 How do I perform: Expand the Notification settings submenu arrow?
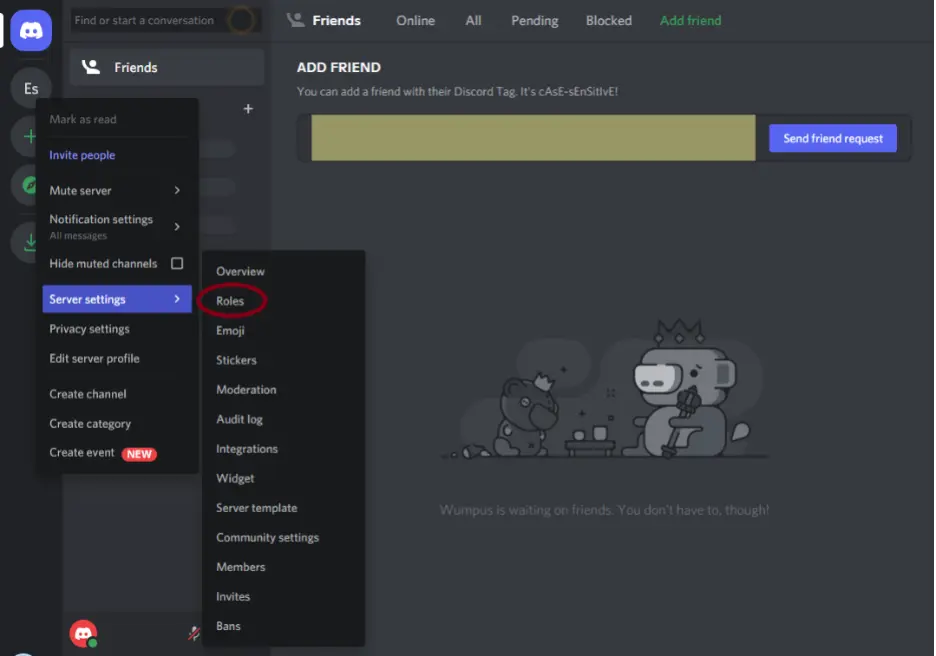(x=177, y=226)
